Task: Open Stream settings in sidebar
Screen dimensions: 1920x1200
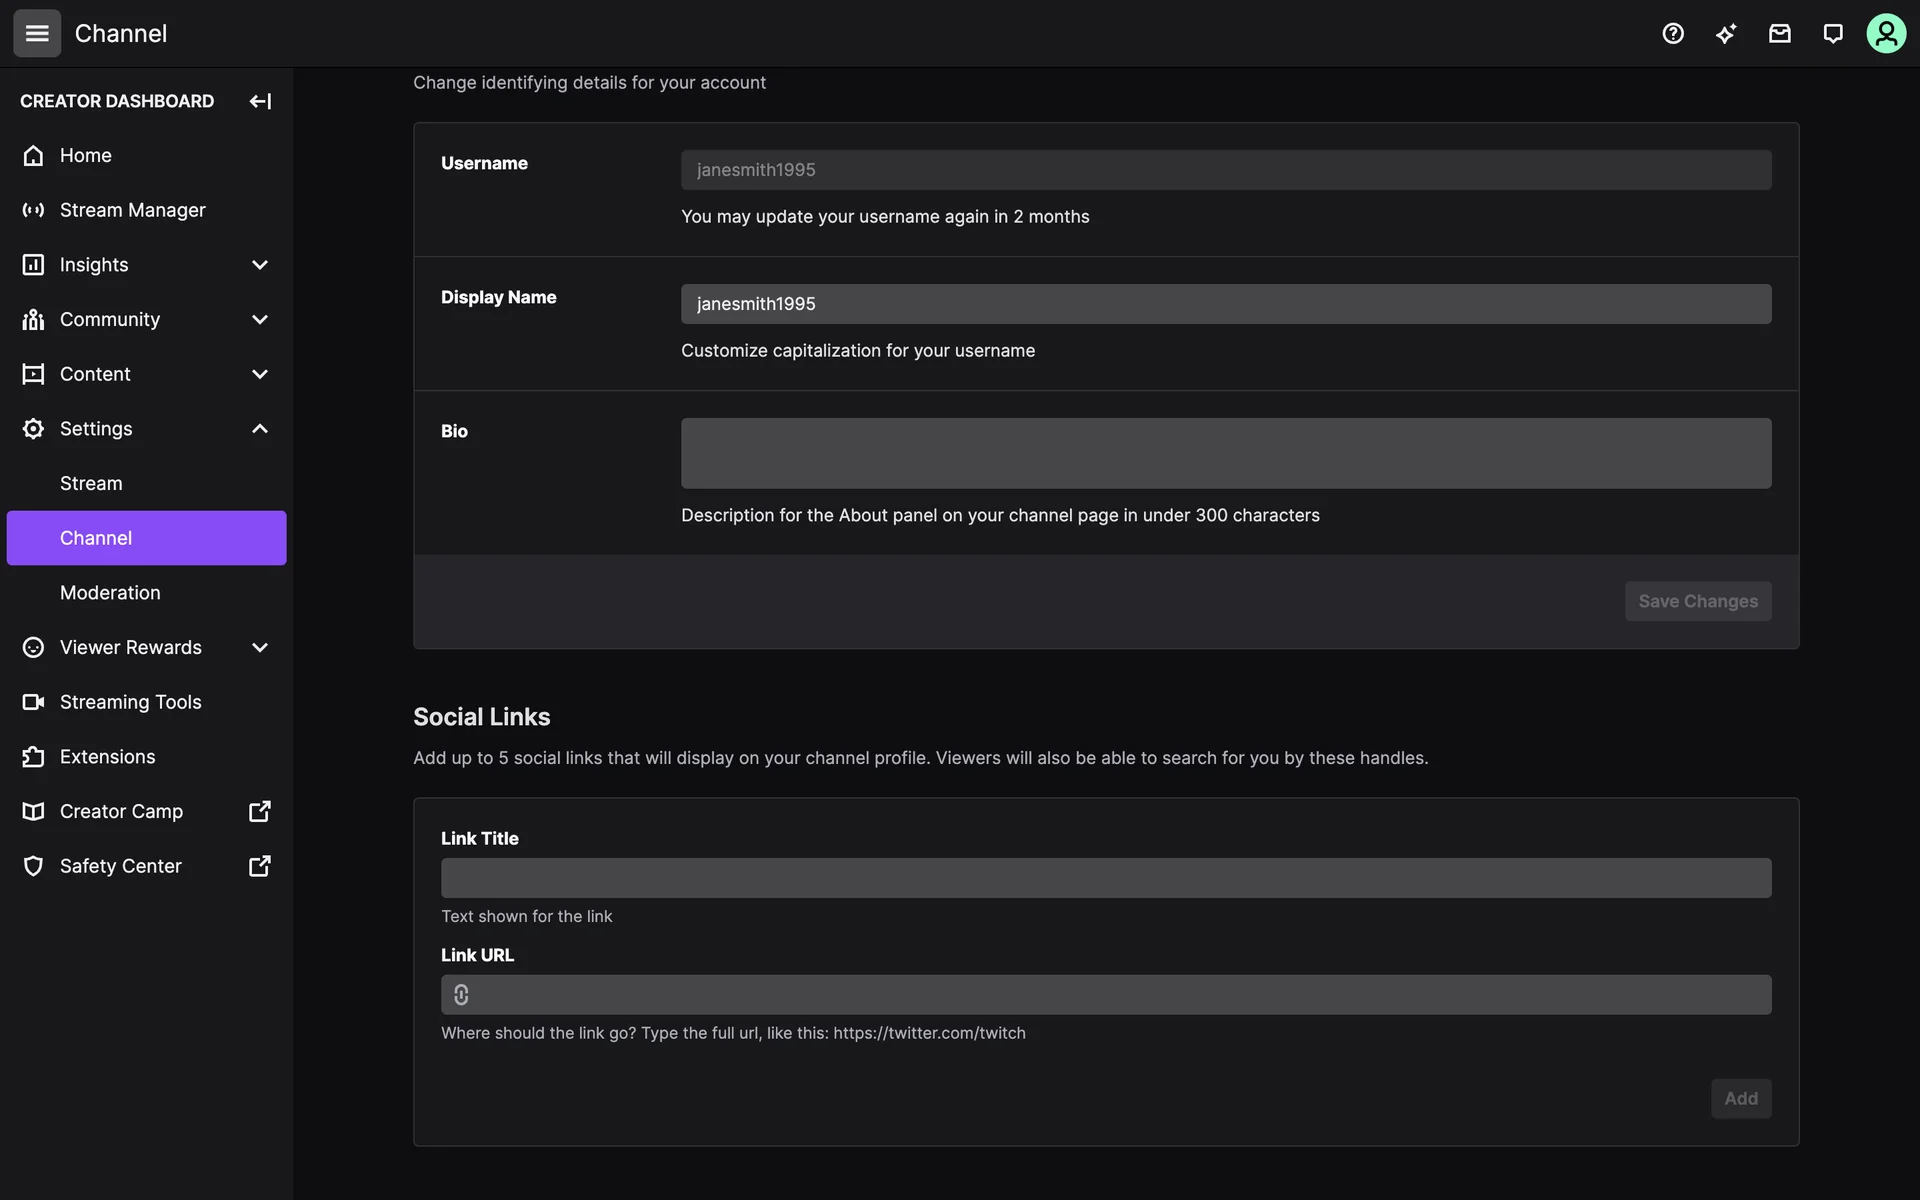Action: tap(91, 484)
